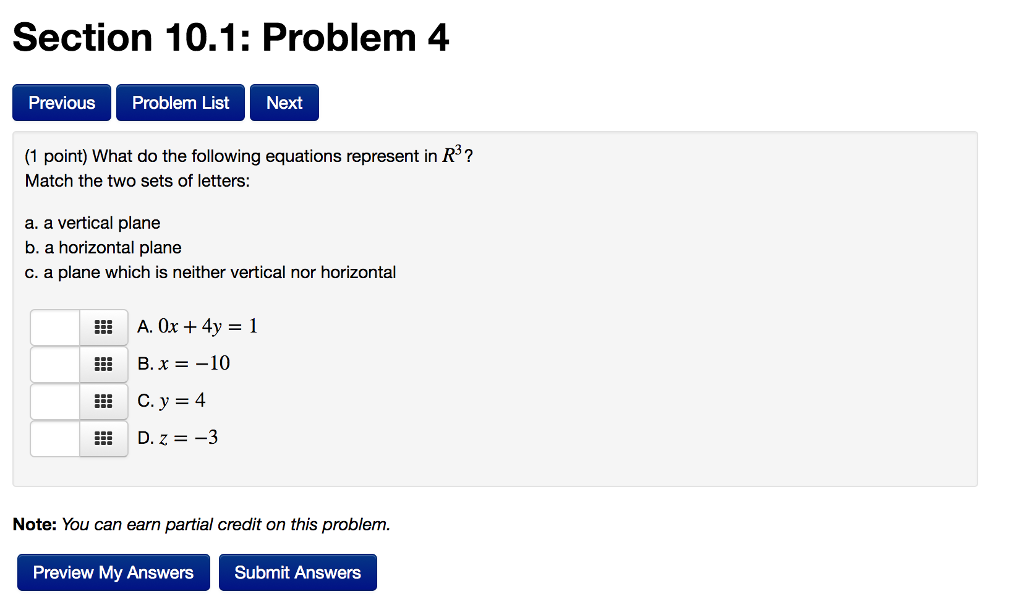This screenshot has width=1024, height=602.
Task: Open equation editor grid for y = 4
Action: click(103, 402)
